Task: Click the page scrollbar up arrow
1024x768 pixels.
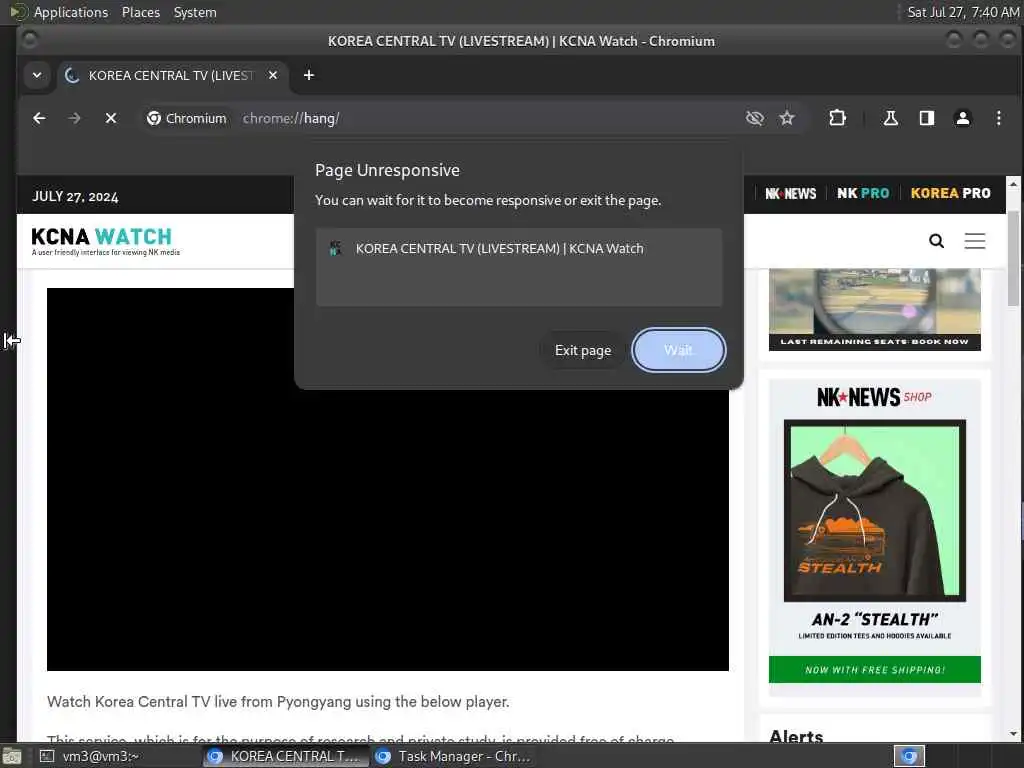Action: tap(1014, 184)
